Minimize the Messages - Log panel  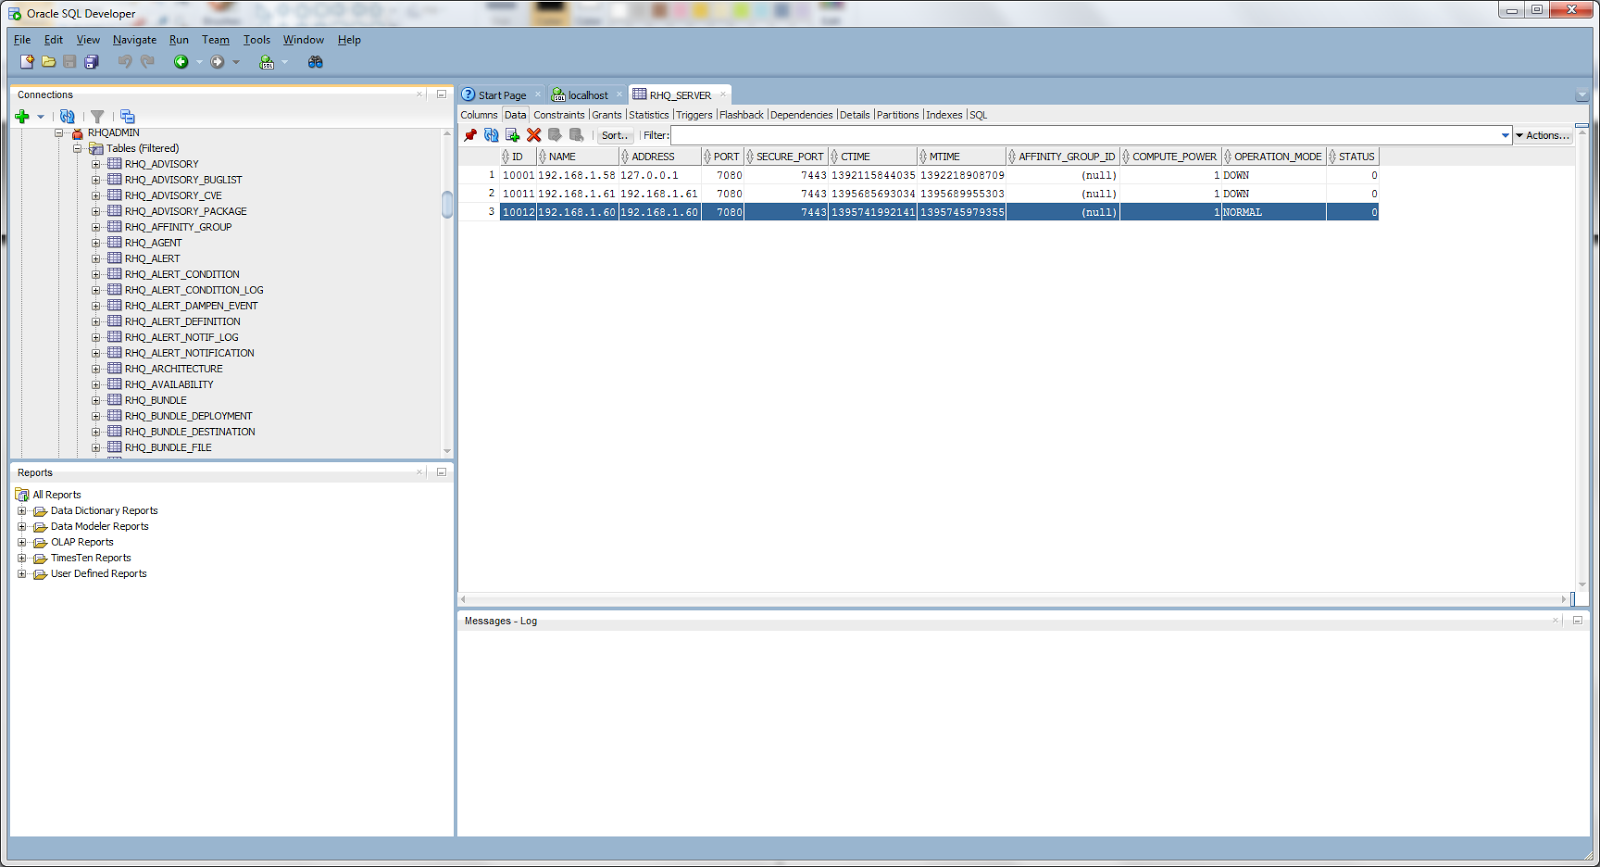click(1577, 620)
